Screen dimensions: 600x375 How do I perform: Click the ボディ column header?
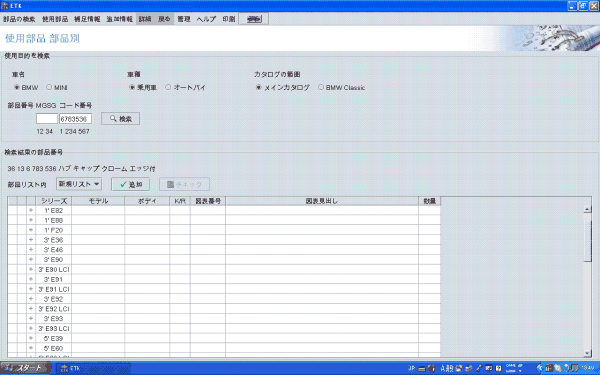coord(147,201)
